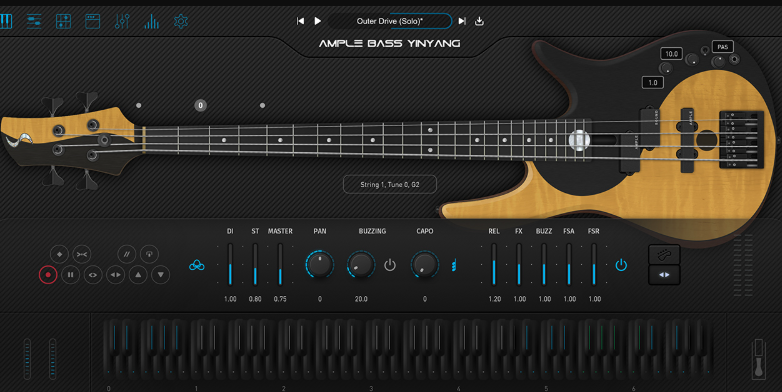782x392 pixels.
Task: Click the CAPO knob
Action: coord(424,264)
